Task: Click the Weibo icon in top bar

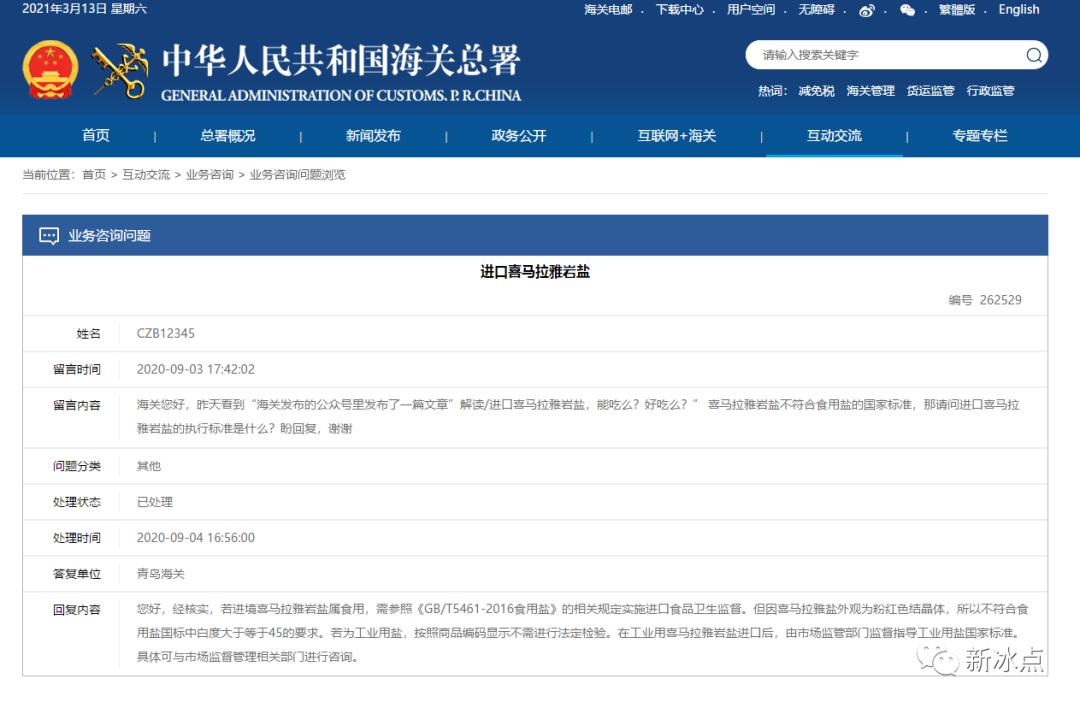Action: point(866,10)
